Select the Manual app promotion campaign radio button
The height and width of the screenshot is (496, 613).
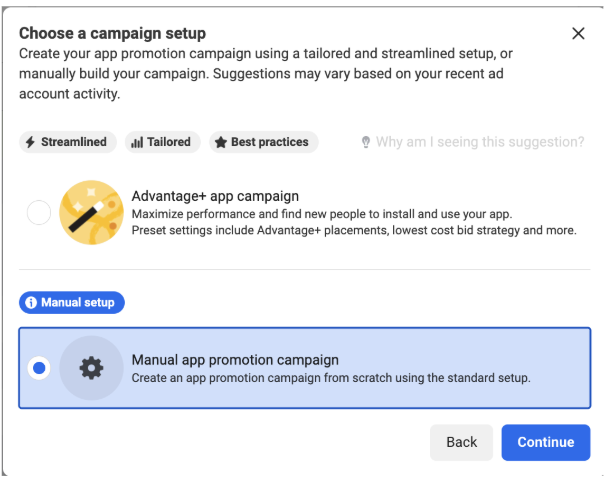click(39, 368)
